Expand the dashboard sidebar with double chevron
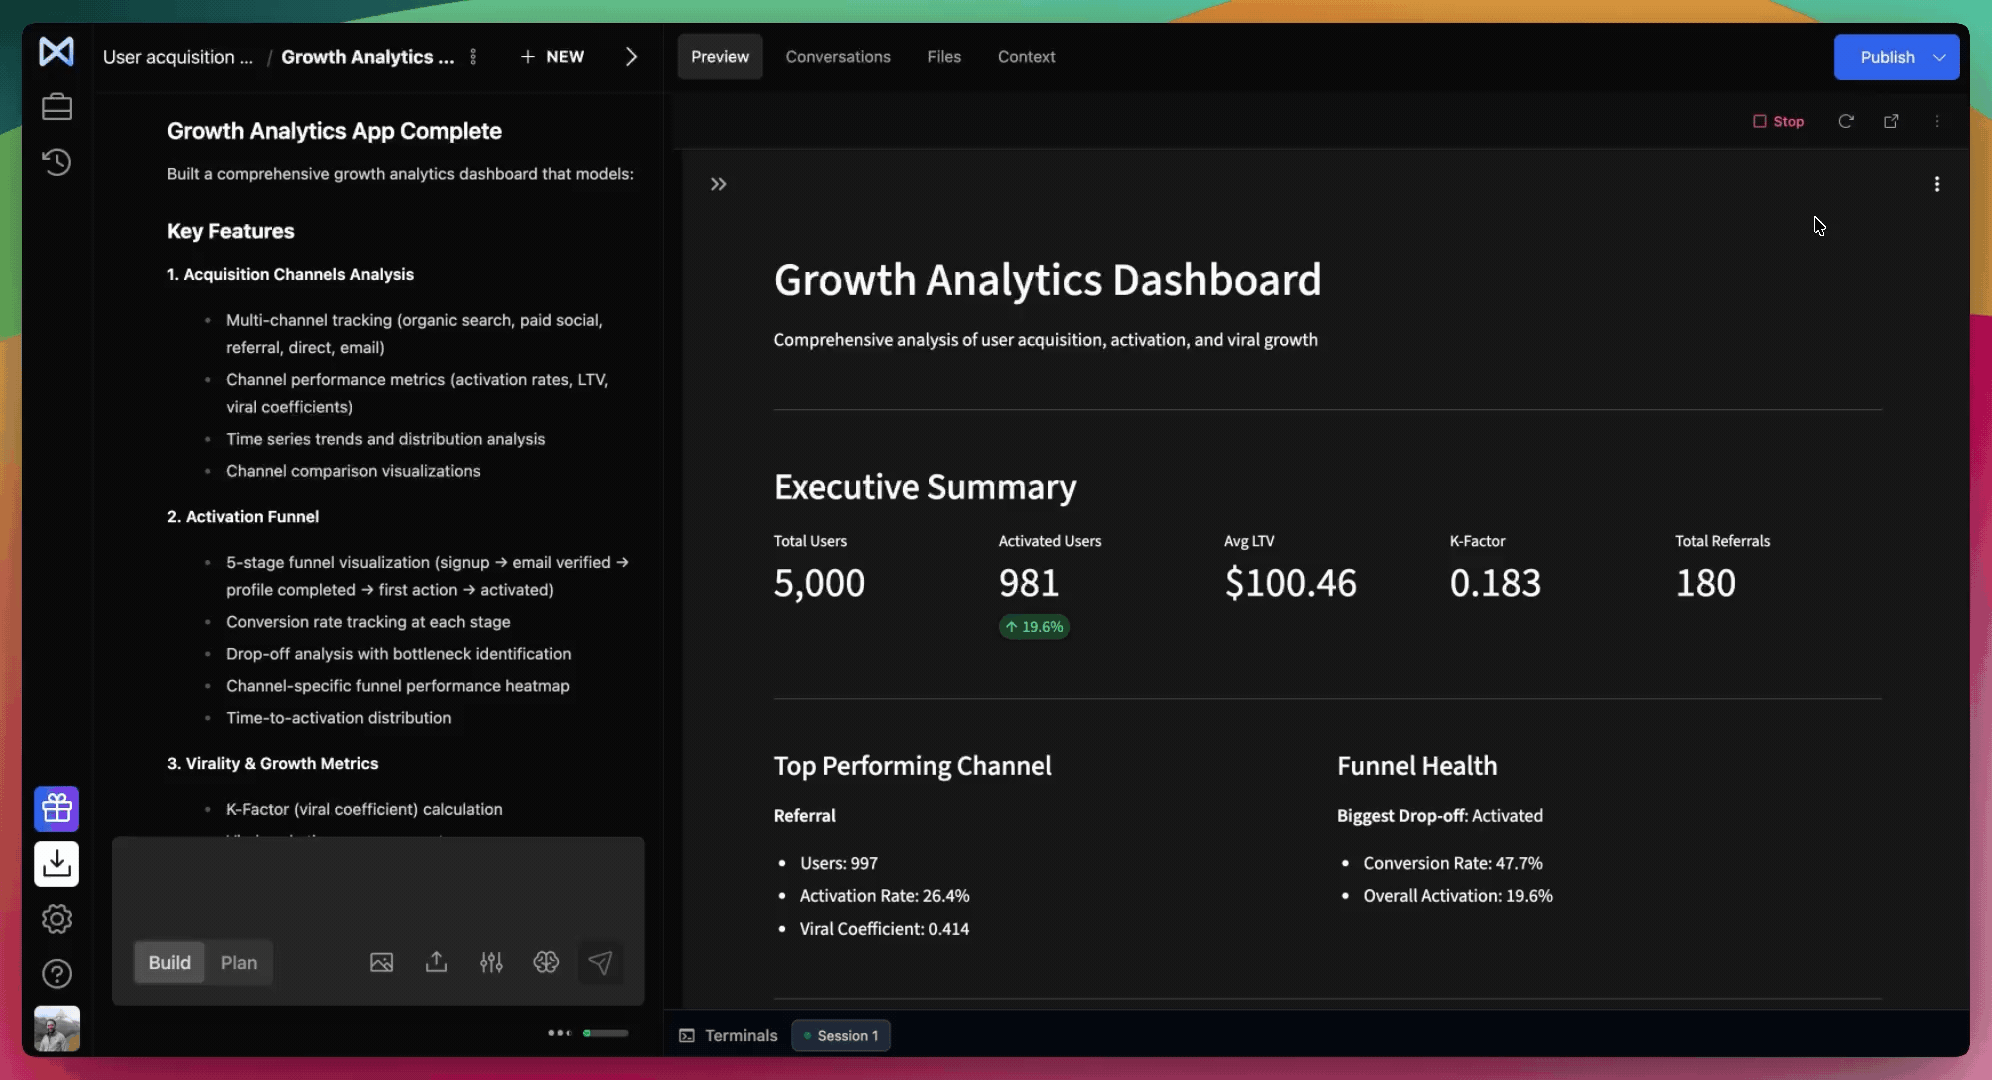 718,184
